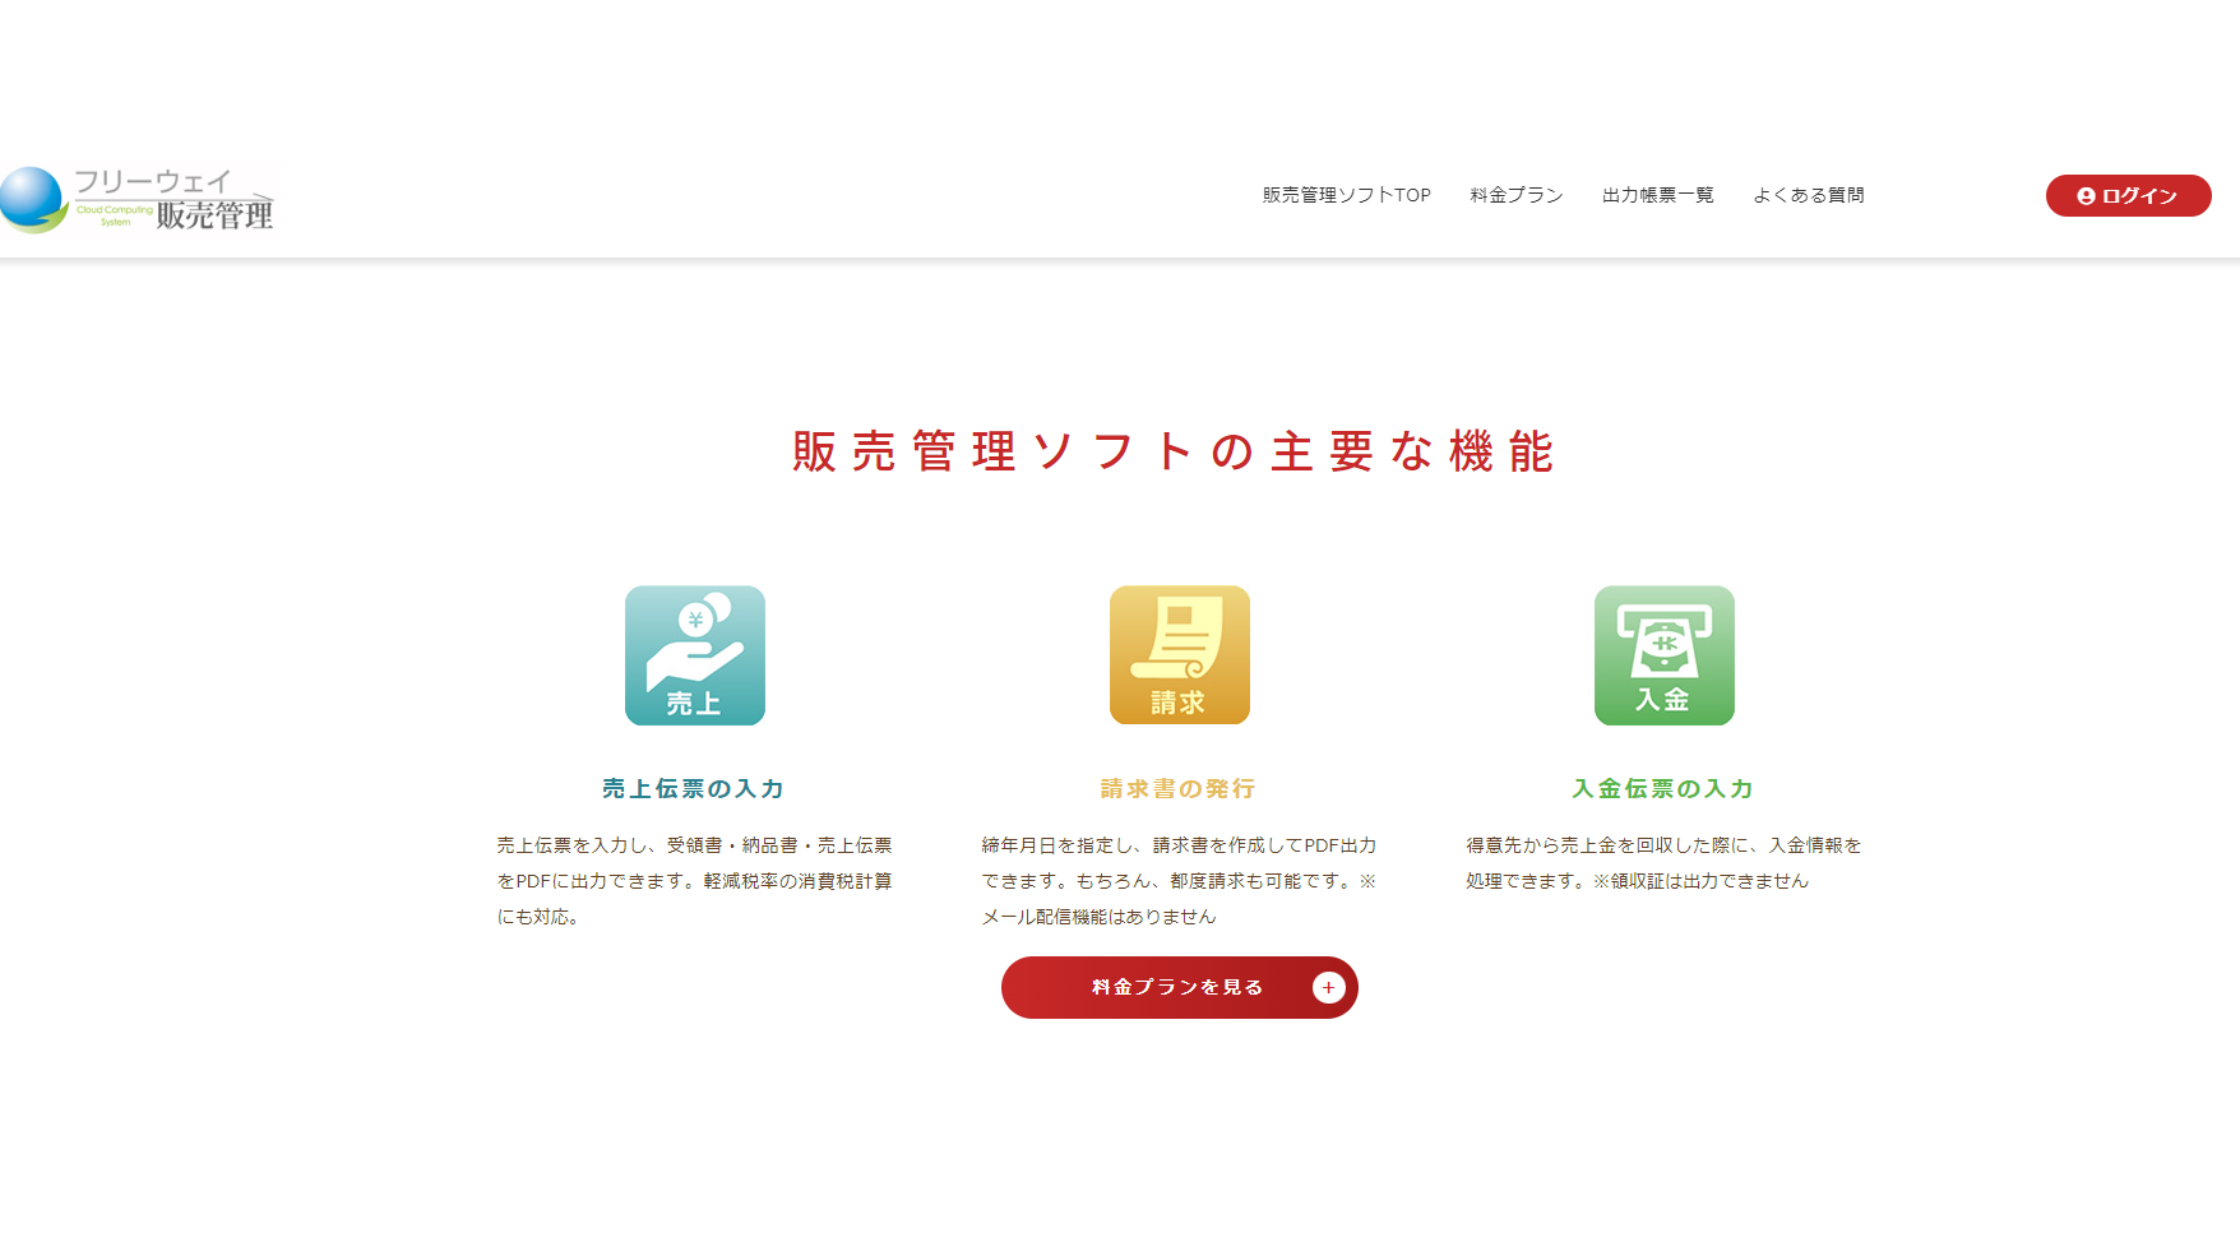Click the yellow 請求 invoice icon

coord(1179,655)
